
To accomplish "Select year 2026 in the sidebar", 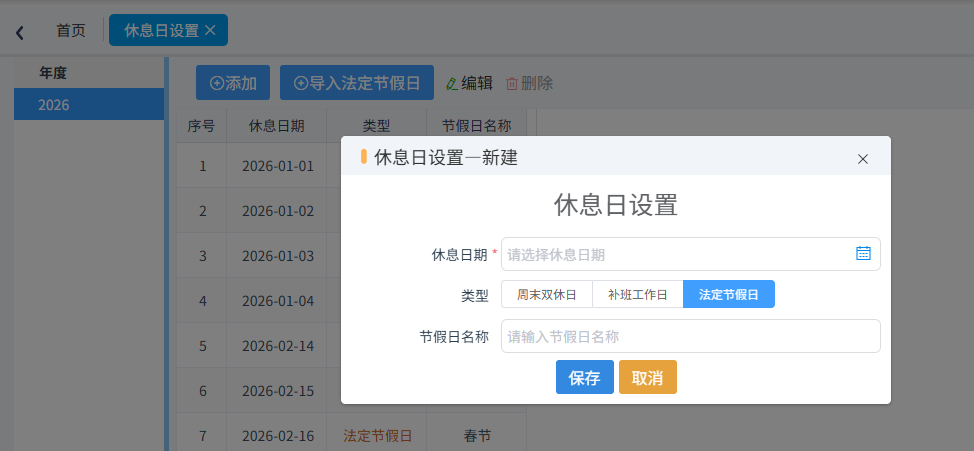I will click(x=89, y=104).
